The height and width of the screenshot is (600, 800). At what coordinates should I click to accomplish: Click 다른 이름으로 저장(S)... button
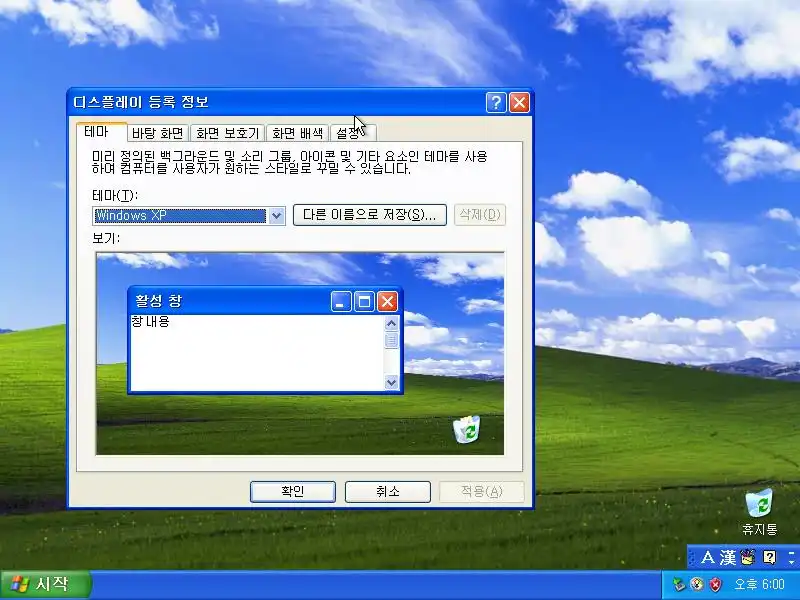[370, 215]
